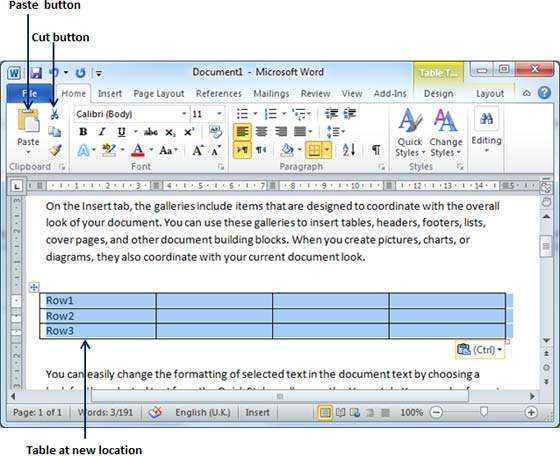Toggle Bold formatting
560x456 pixels.
click(83, 132)
